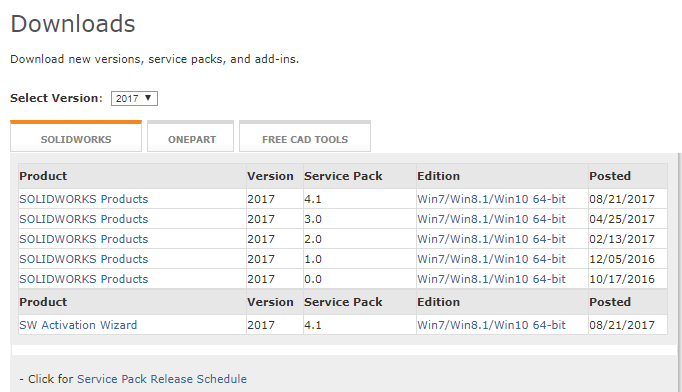Switch to the FREE CAD TOOLS tab
Viewport: 682px width, 392px height.
pyautogui.click(x=305, y=137)
